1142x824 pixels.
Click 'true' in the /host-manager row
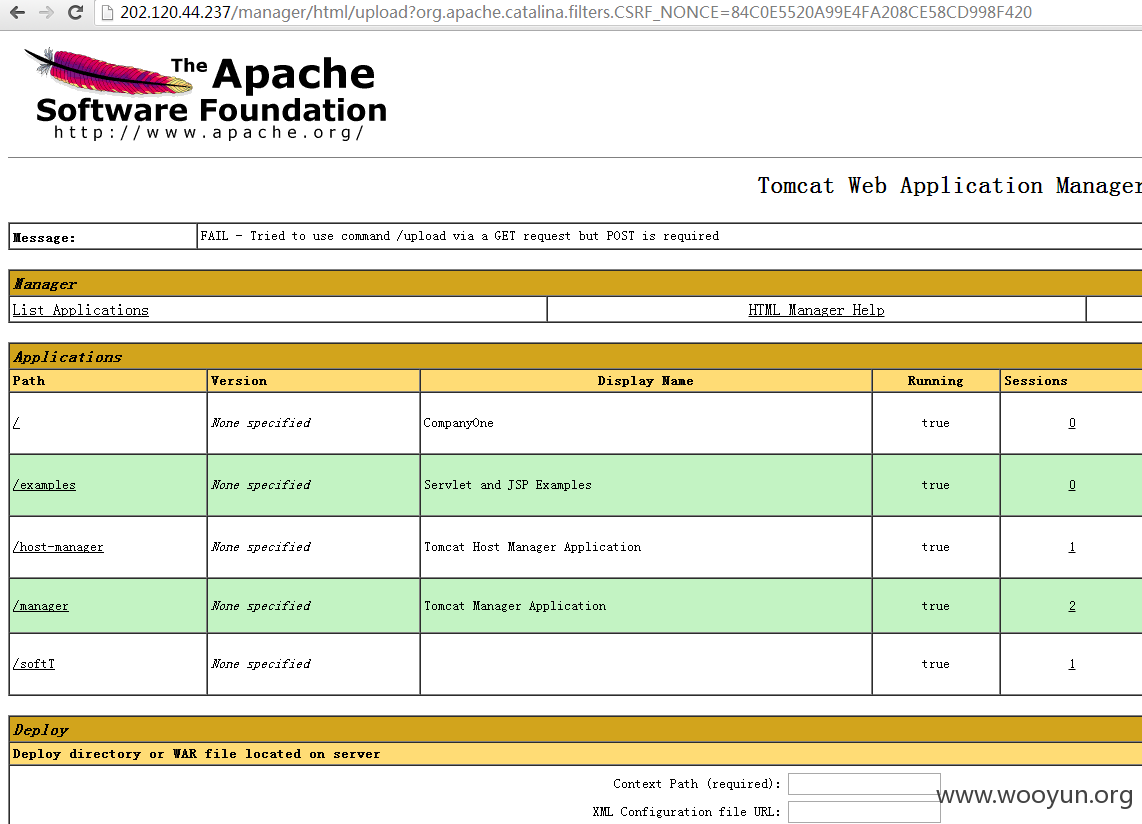[935, 546]
